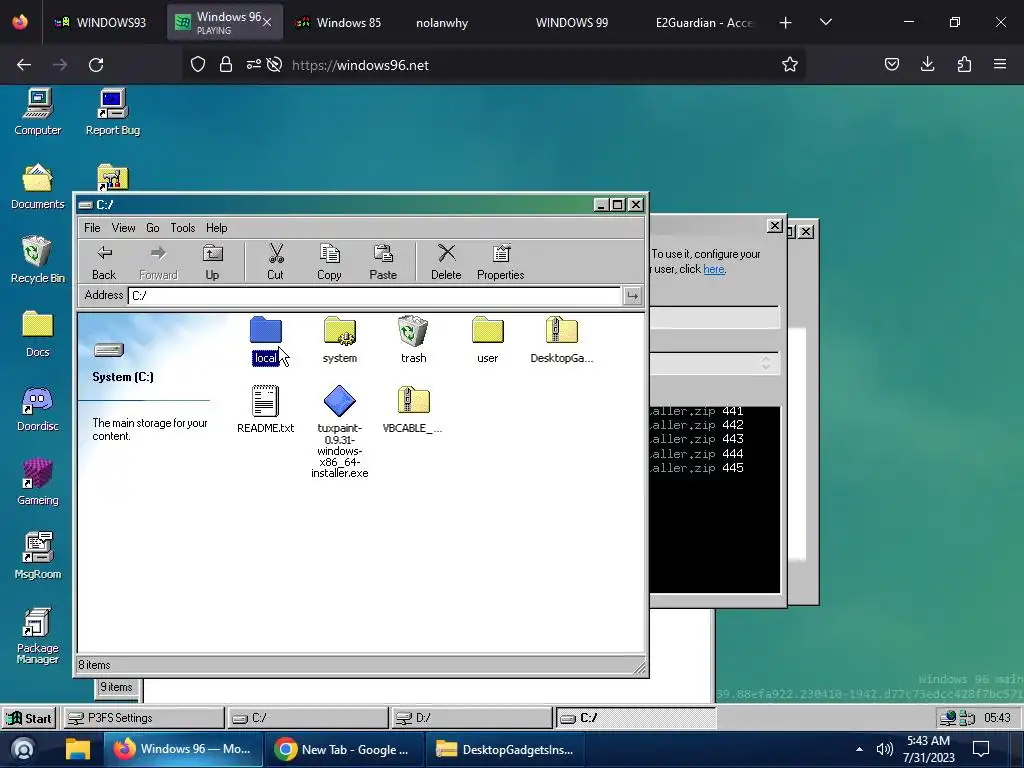Click the Delete toolbar button
1024x768 pixels.
pyautogui.click(x=446, y=262)
